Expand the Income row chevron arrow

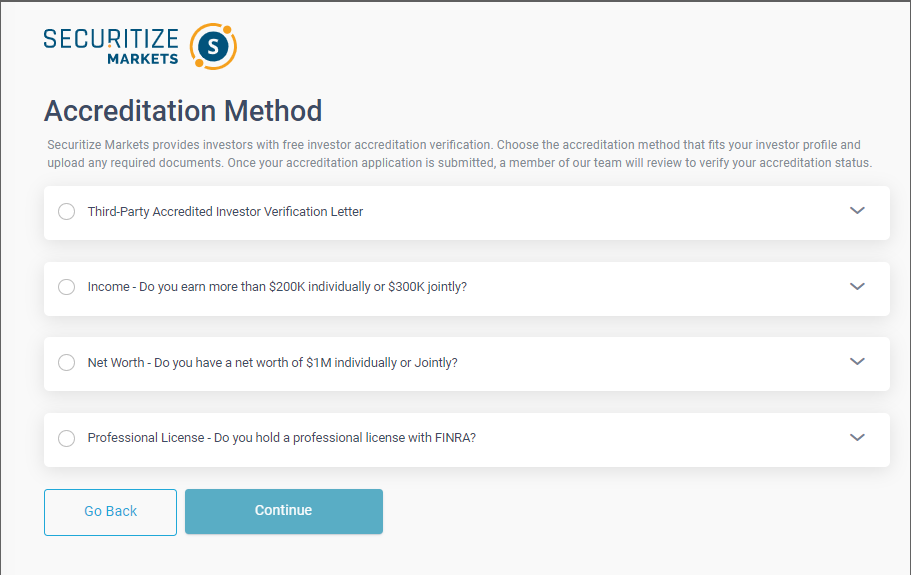coord(858,286)
